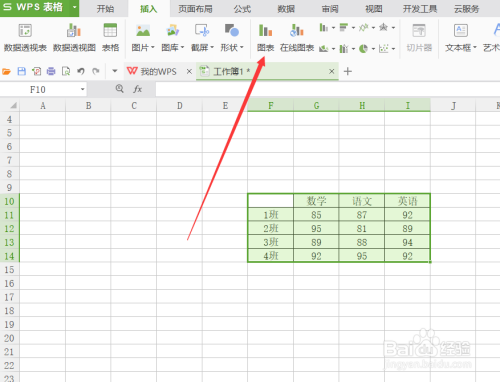Switch to the 开发工具 ribbon tab
Image resolution: width=500 pixels, height=382 pixels.
420,9
